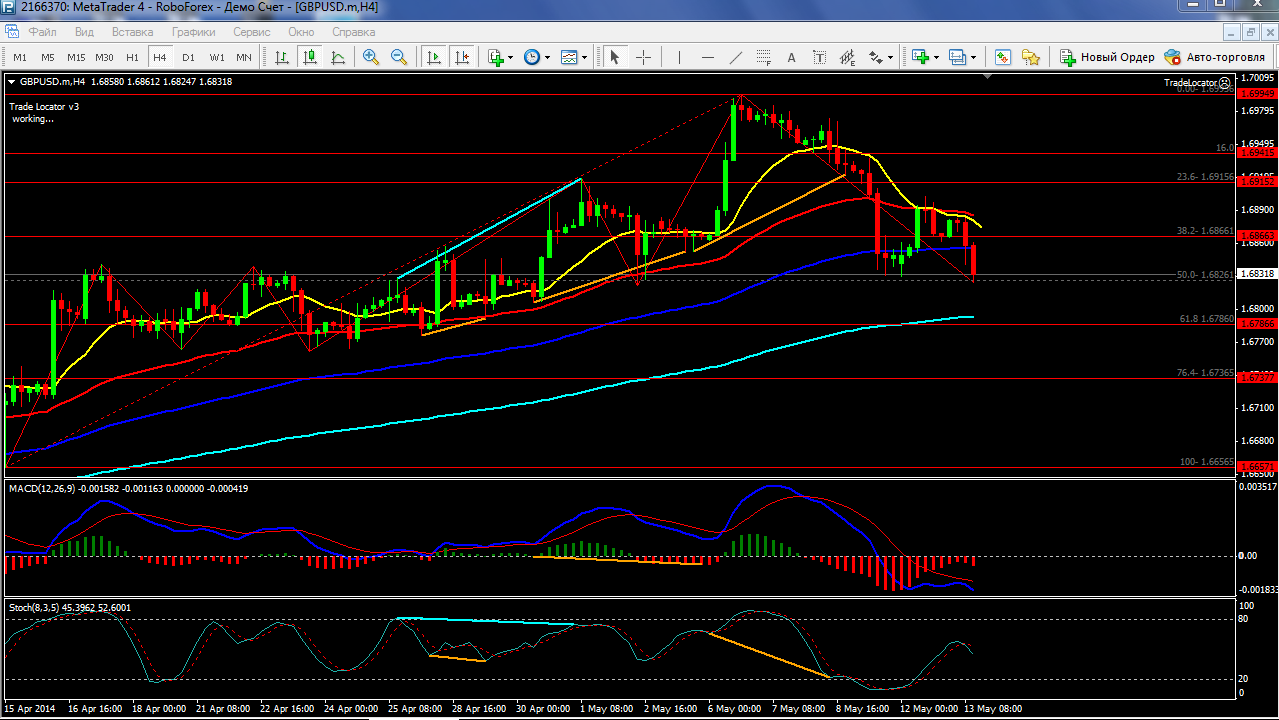Select the horizontal line drawing tool
The height and width of the screenshot is (720, 1279).
tap(708, 57)
